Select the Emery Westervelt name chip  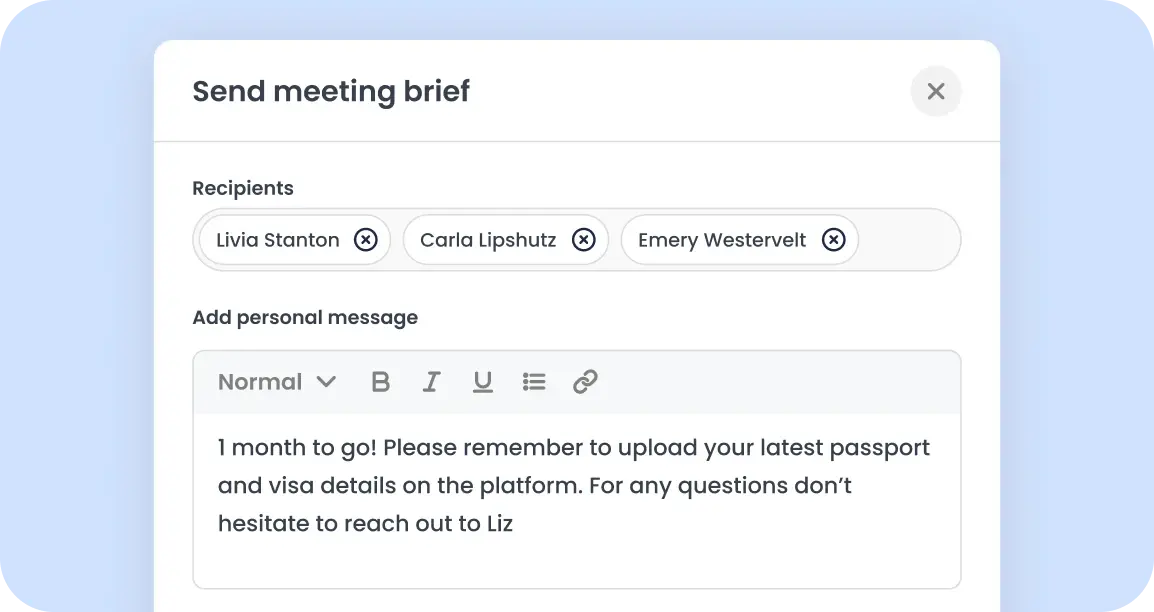click(722, 240)
